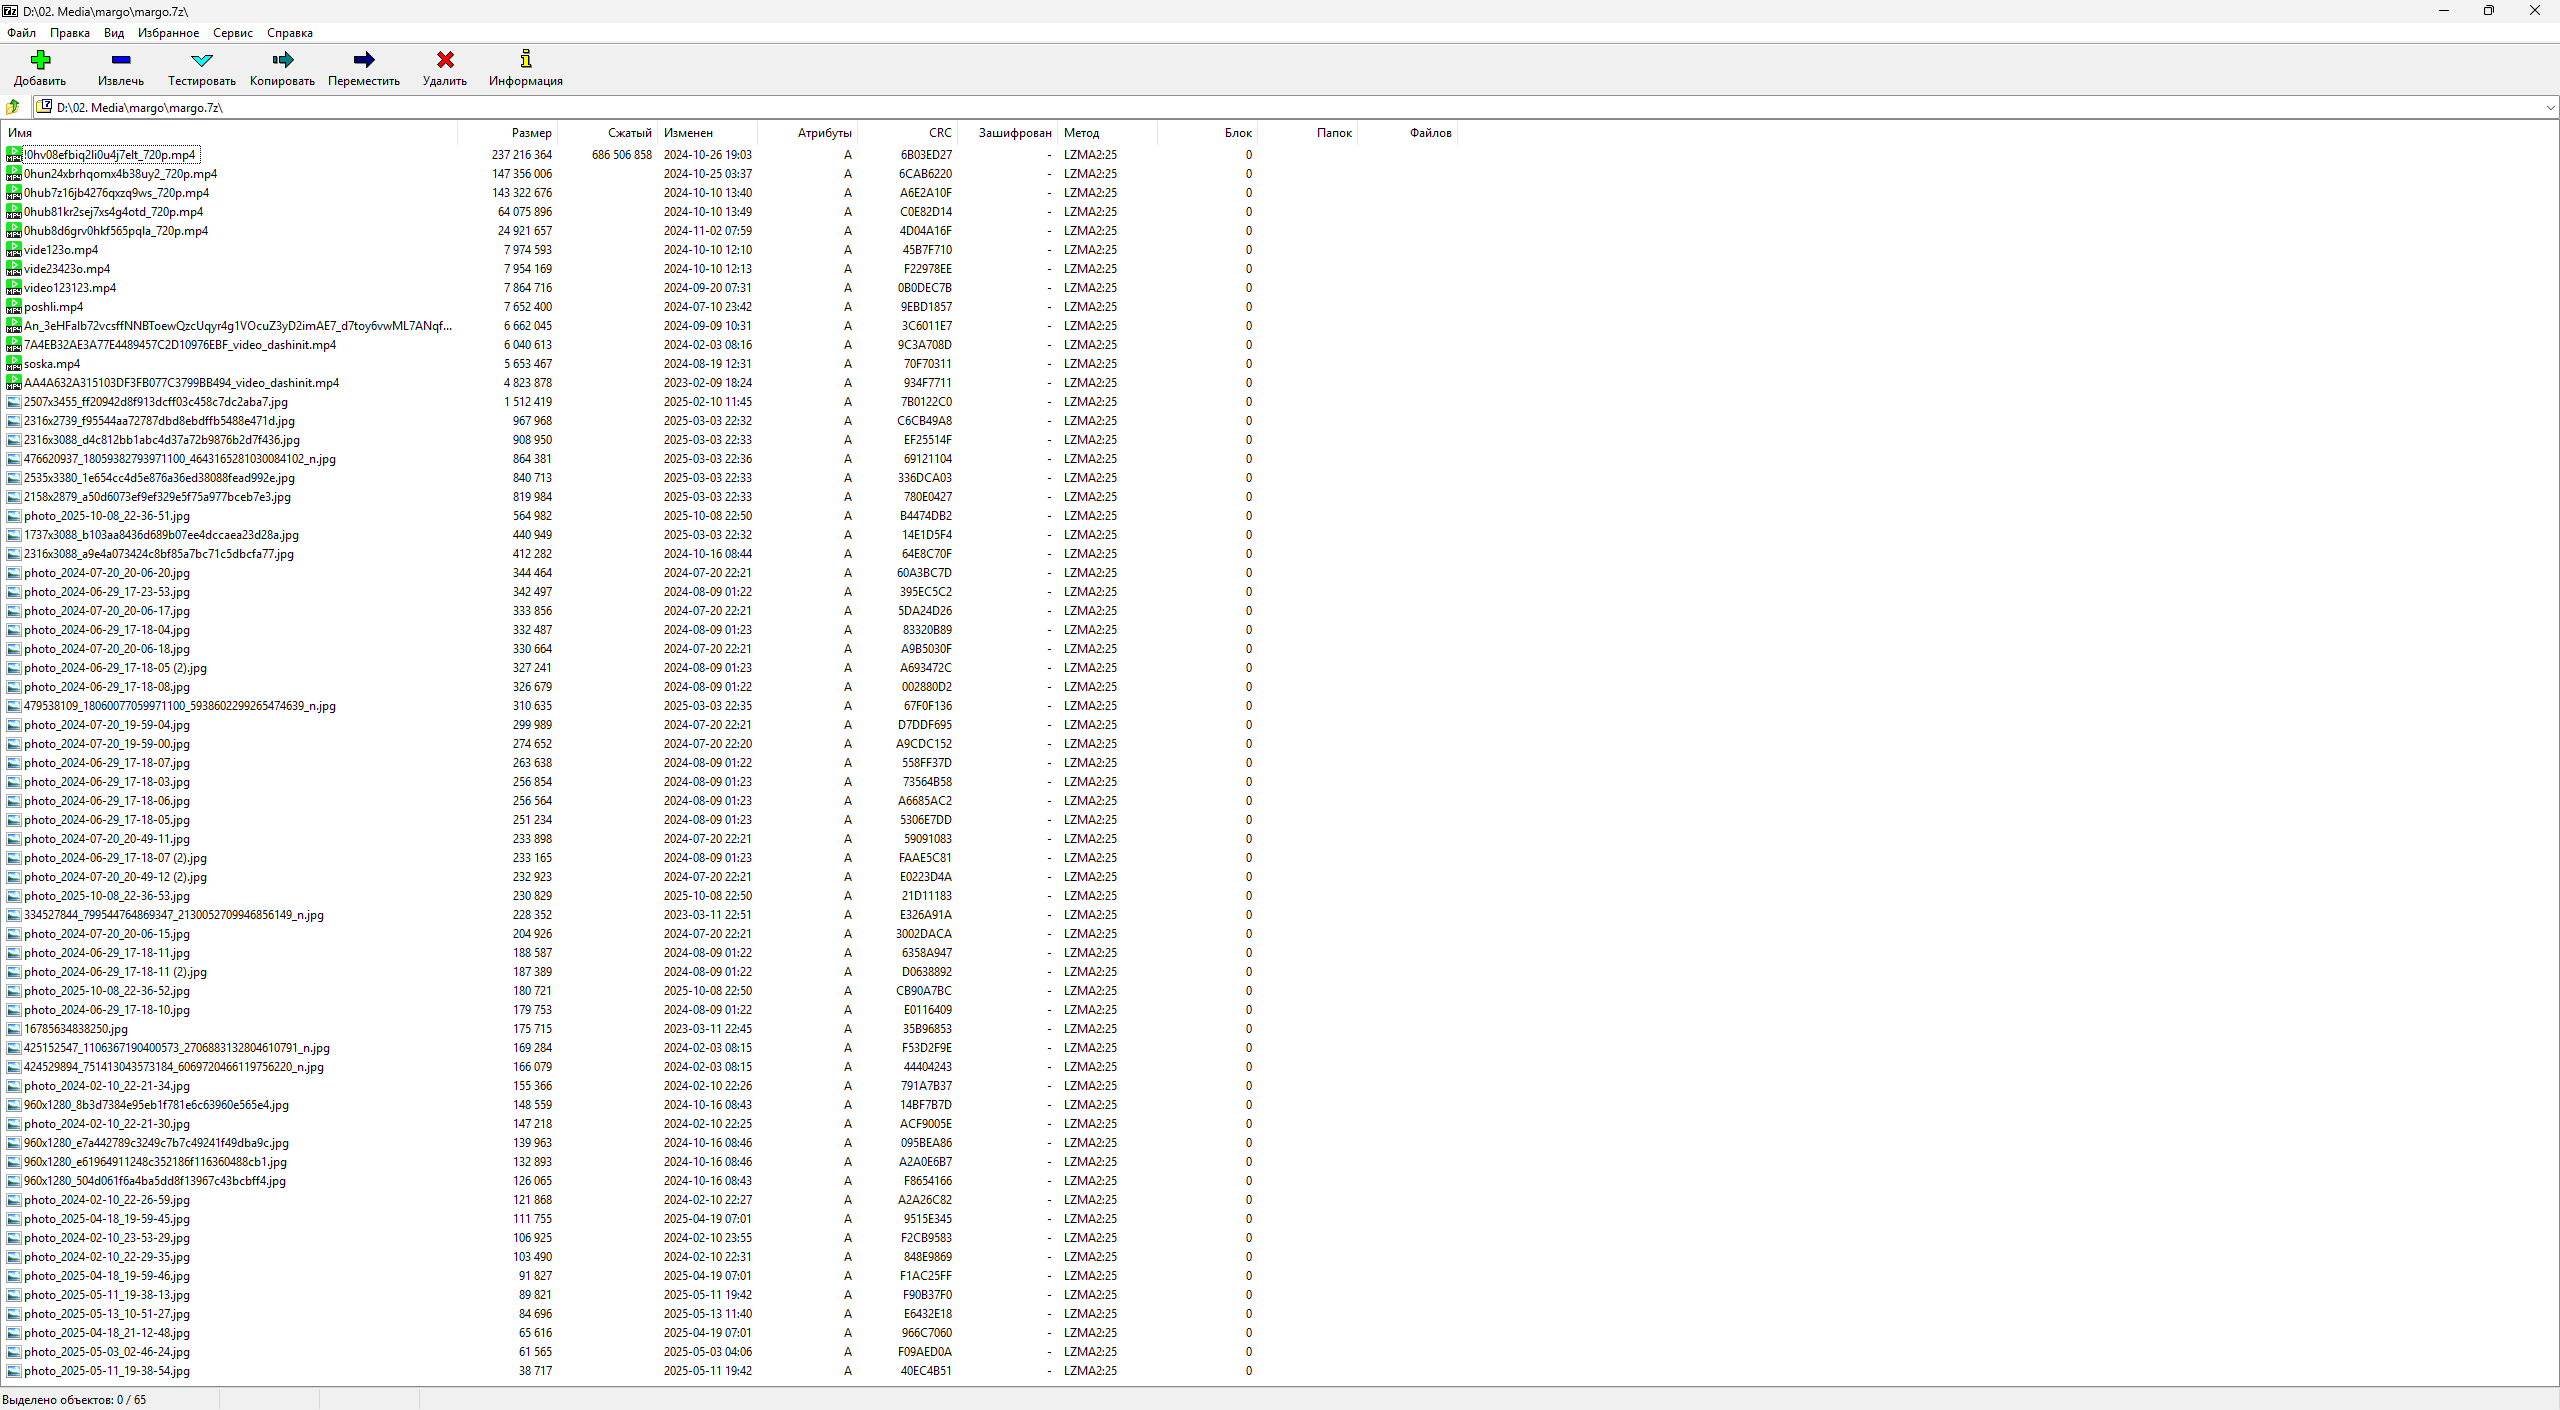Click the red Delete (Удалить) X icon
Viewport: 2560px width, 1410px height.
click(x=445, y=60)
